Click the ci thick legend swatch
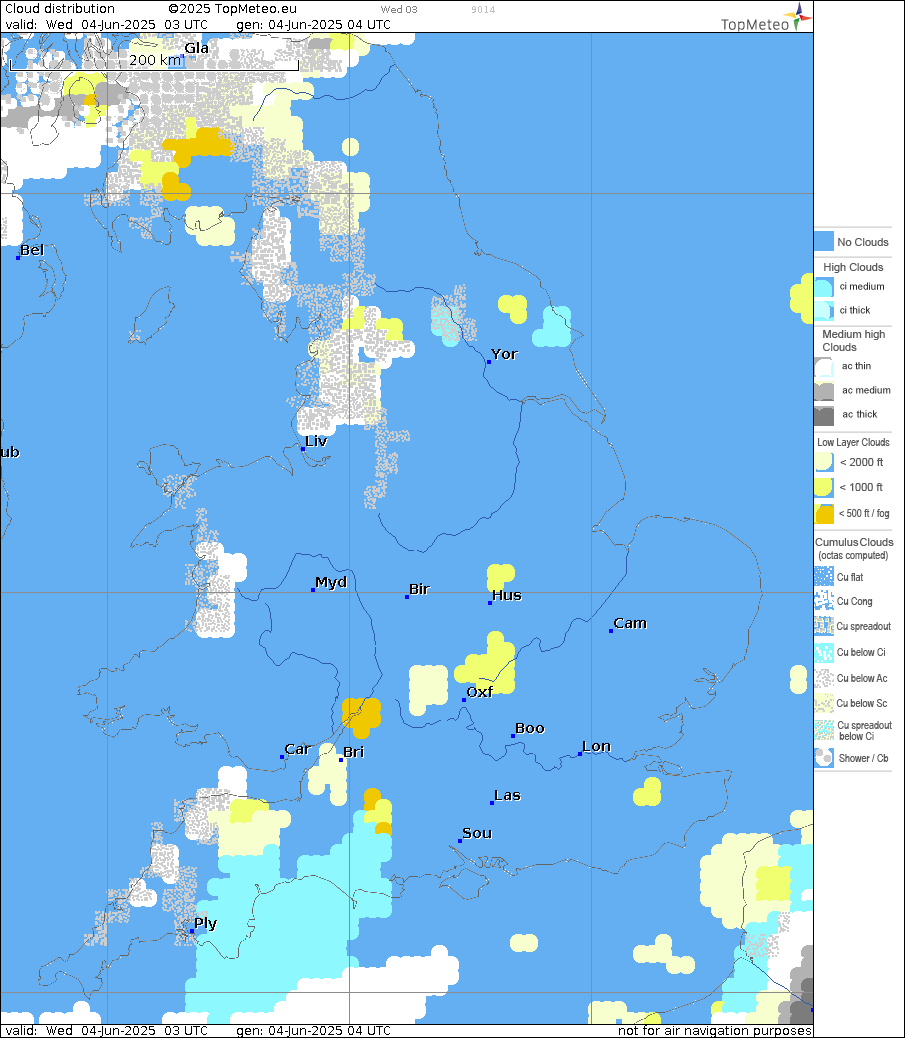905x1038 pixels. [824, 310]
